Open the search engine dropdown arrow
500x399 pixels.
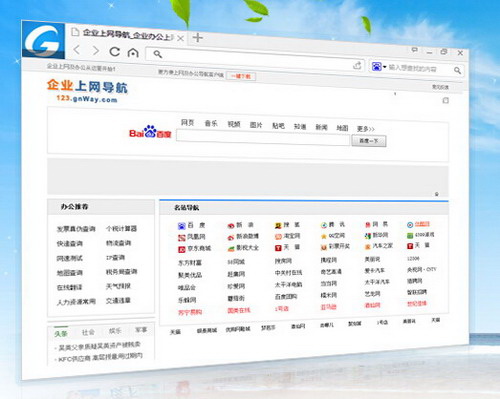(x=384, y=67)
